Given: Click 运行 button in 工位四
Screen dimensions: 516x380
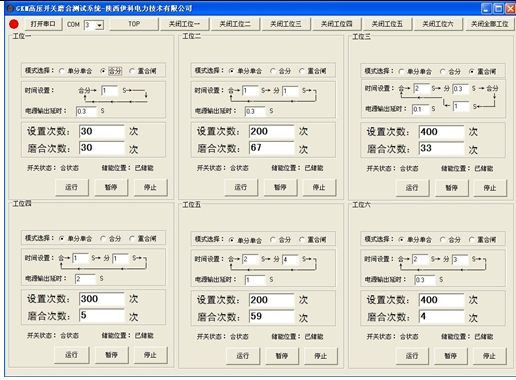Looking at the screenshot, I should tap(71, 355).
